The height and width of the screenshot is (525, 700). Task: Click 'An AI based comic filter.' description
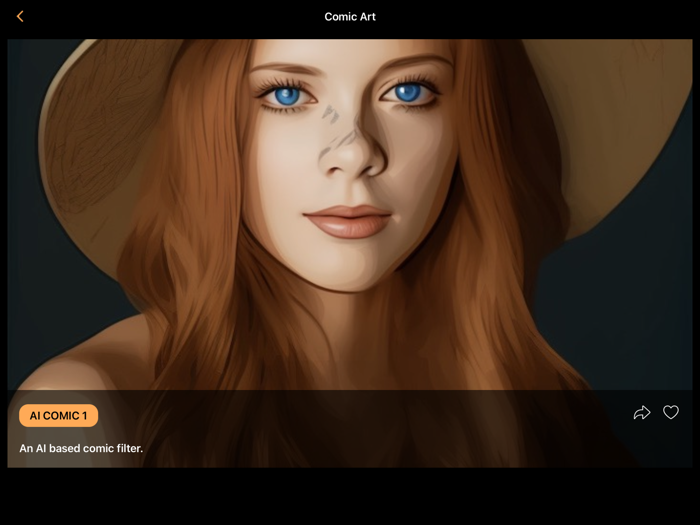tap(81, 448)
